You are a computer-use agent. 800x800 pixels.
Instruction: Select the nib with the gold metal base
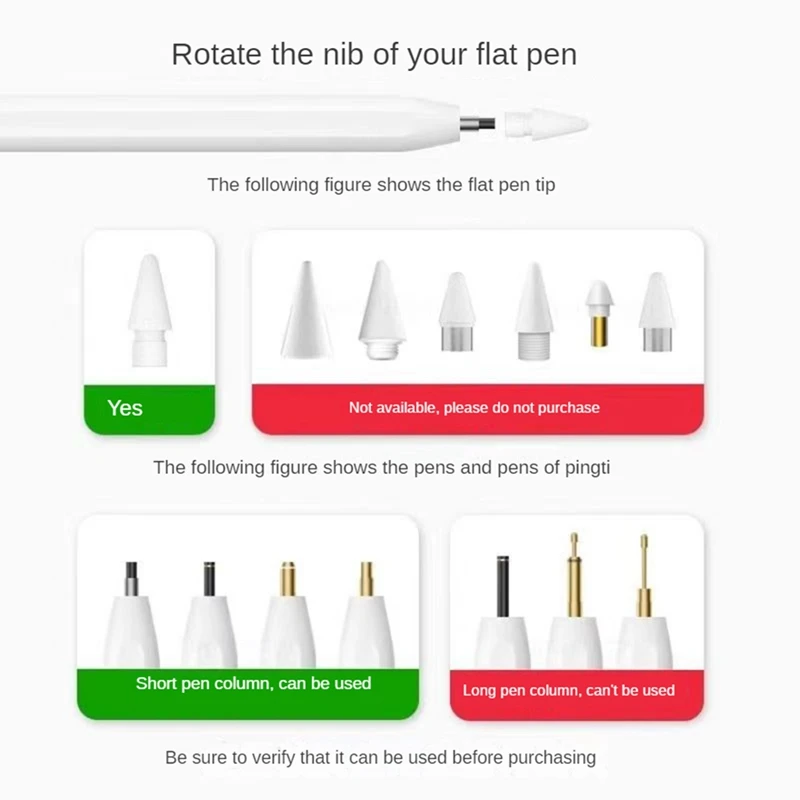tap(599, 314)
